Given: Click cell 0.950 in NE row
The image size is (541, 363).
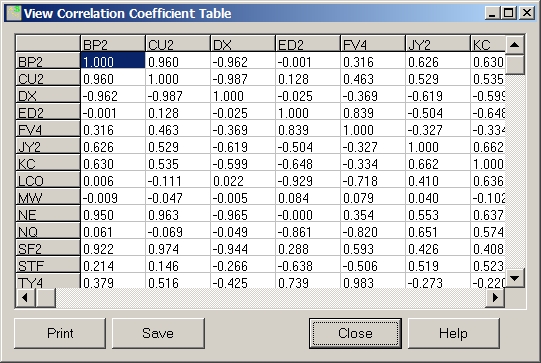Looking at the screenshot, I should tap(113, 214).
